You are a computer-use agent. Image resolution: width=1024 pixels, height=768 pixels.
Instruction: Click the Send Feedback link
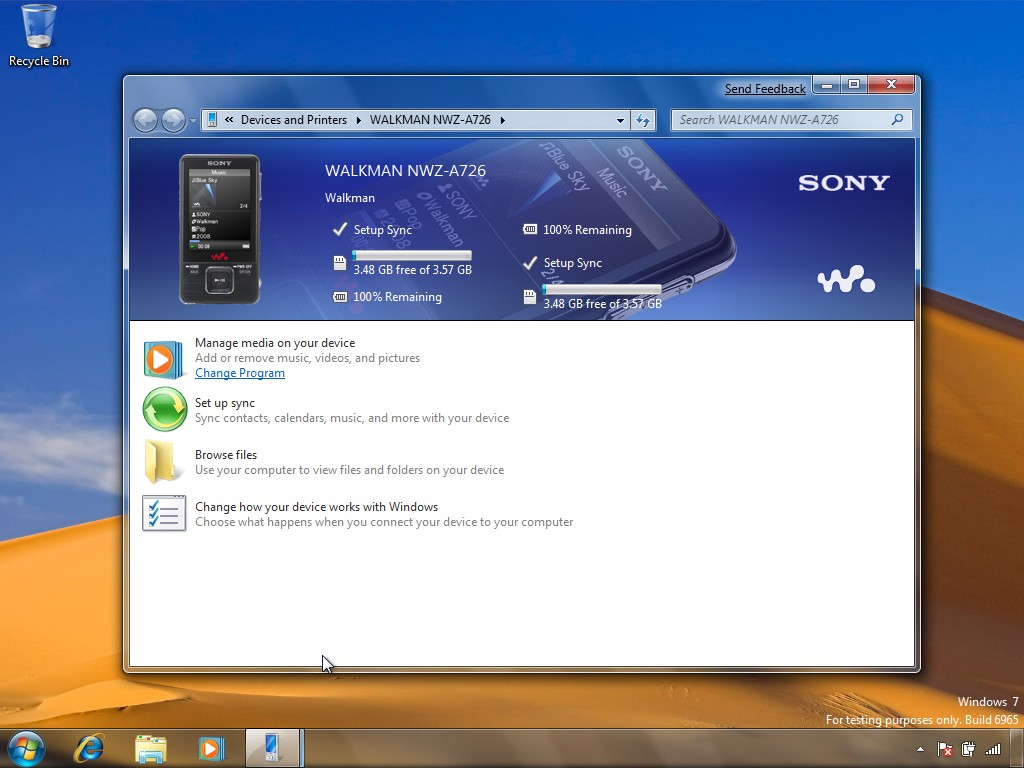(765, 89)
